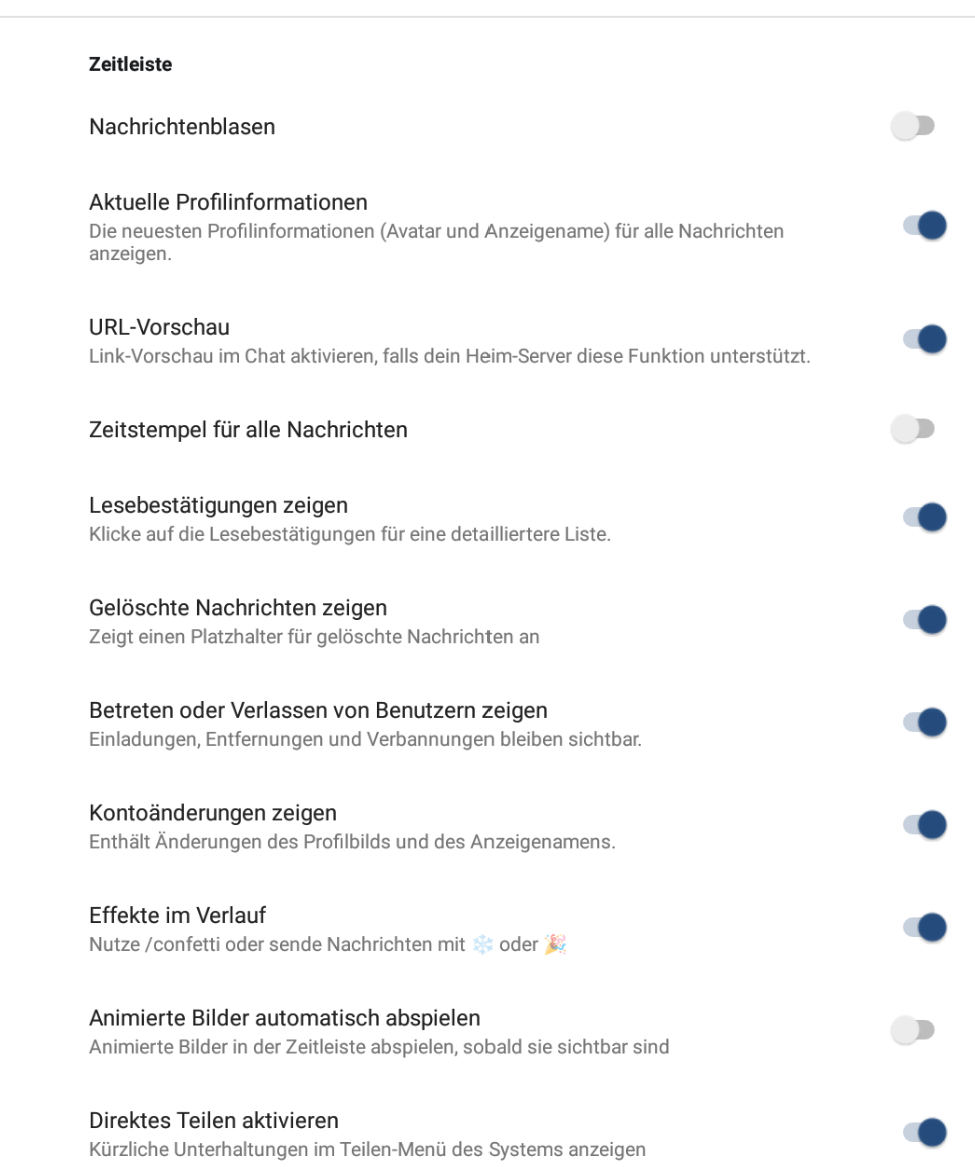Select the Gelöschte Nachrichten zeigen label
The width and height of the screenshot is (975, 1167).
[238, 607]
